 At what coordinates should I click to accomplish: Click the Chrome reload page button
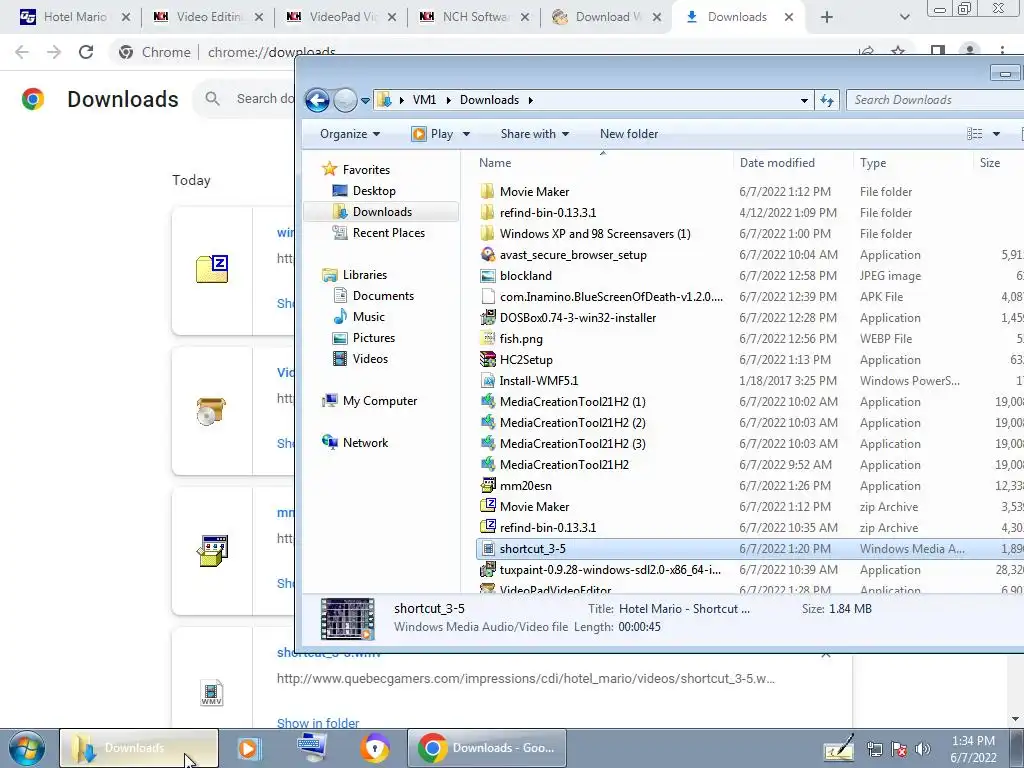pos(86,52)
